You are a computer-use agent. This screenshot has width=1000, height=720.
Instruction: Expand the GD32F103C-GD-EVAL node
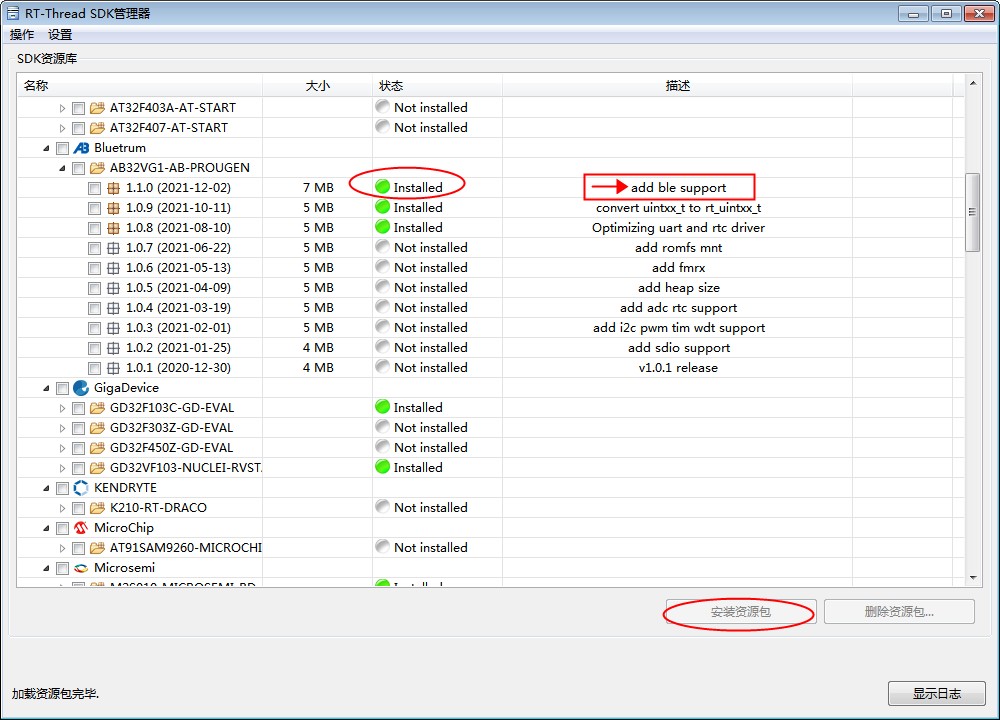point(62,408)
